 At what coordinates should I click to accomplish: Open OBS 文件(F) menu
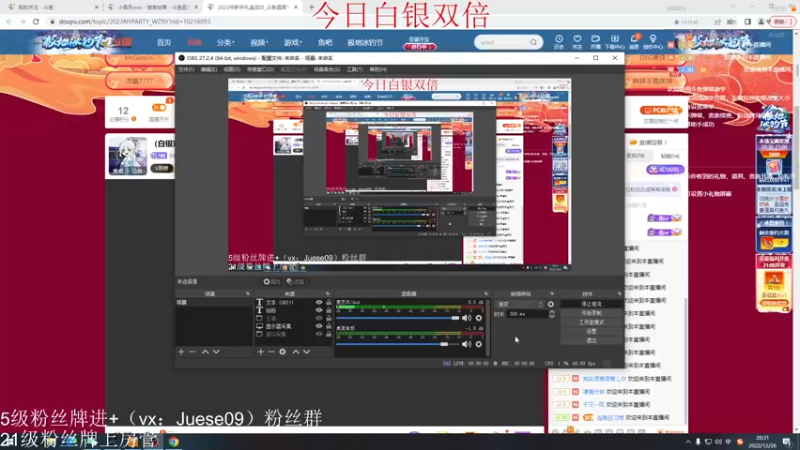[x=186, y=69]
